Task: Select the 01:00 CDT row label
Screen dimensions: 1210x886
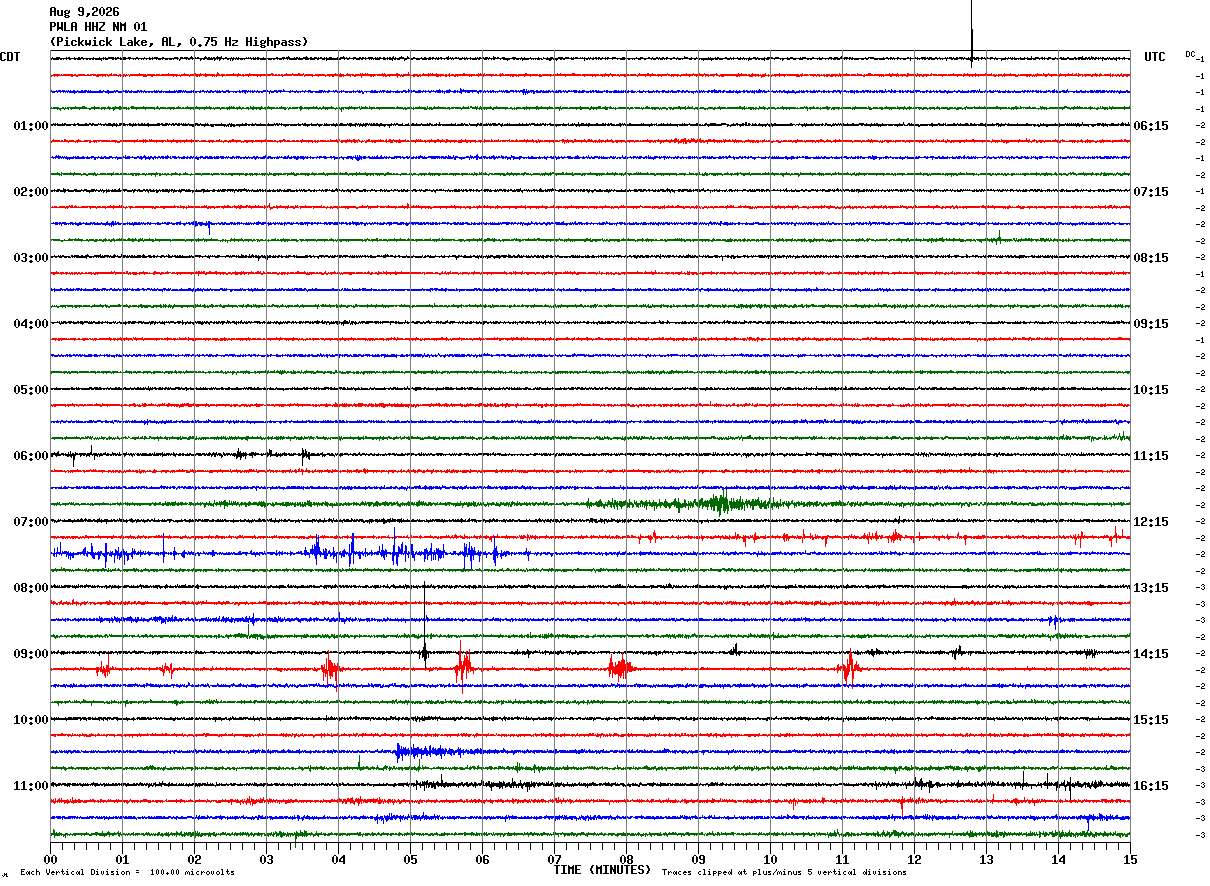Action: [x=31, y=126]
